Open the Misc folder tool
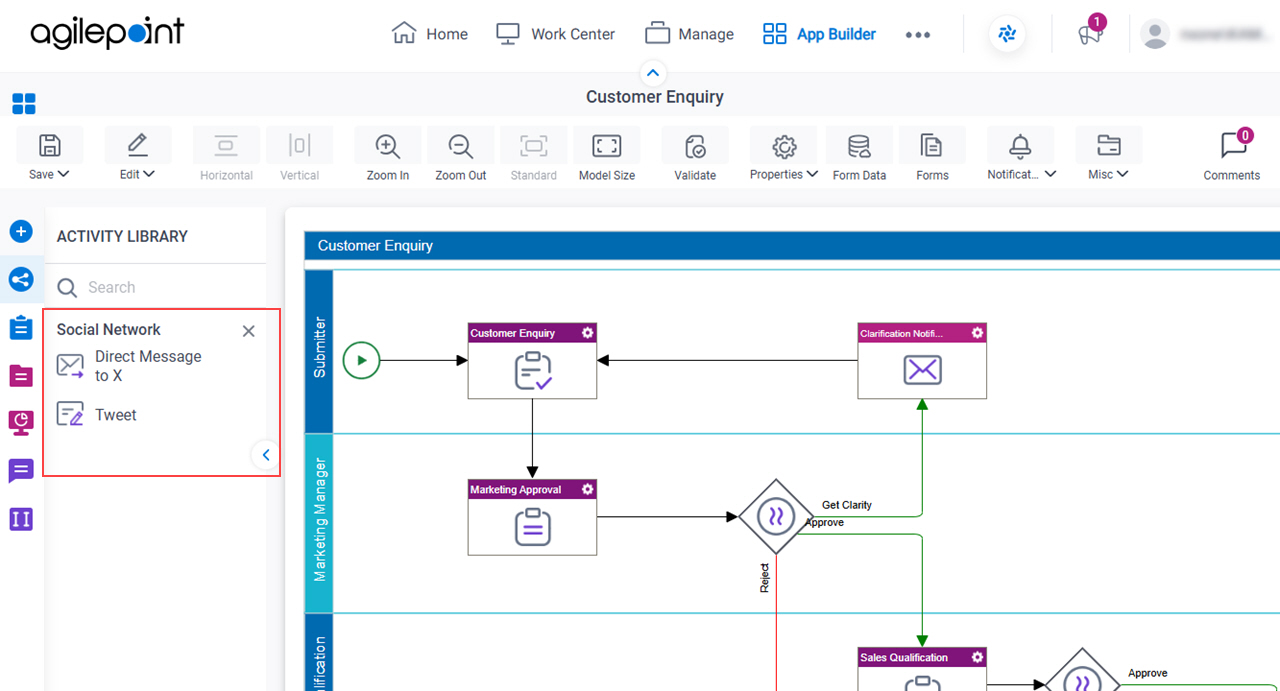Viewport: 1280px width, 691px height. coord(1108,146)
